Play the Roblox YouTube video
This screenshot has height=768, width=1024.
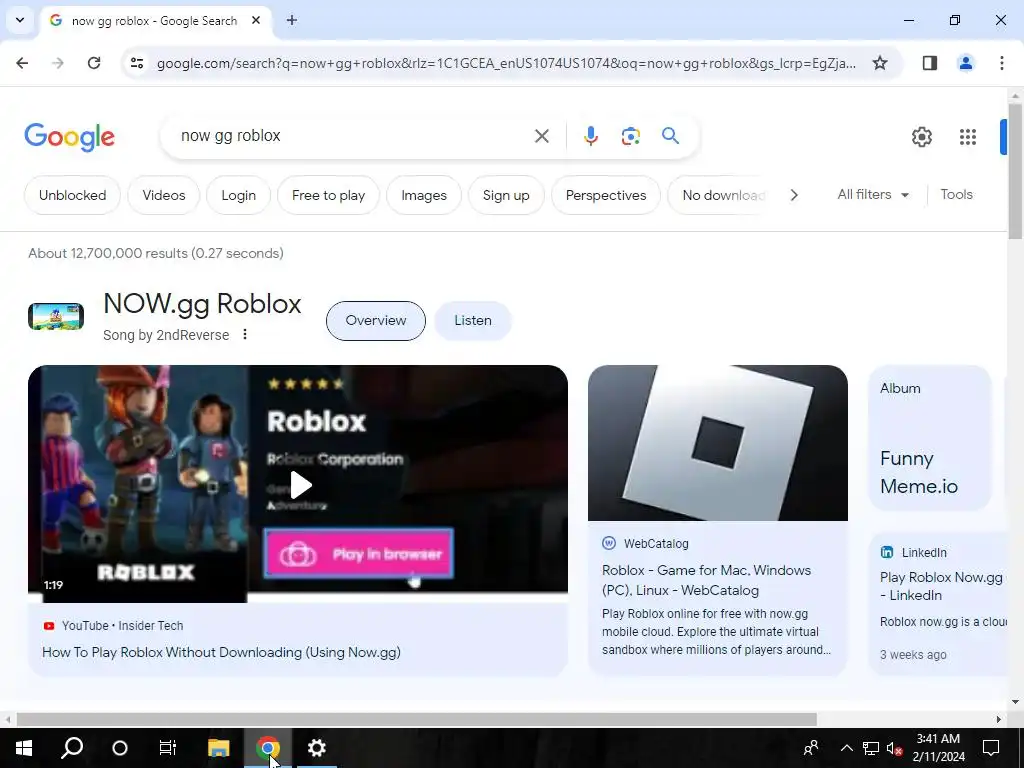click(x=300, y=485)
